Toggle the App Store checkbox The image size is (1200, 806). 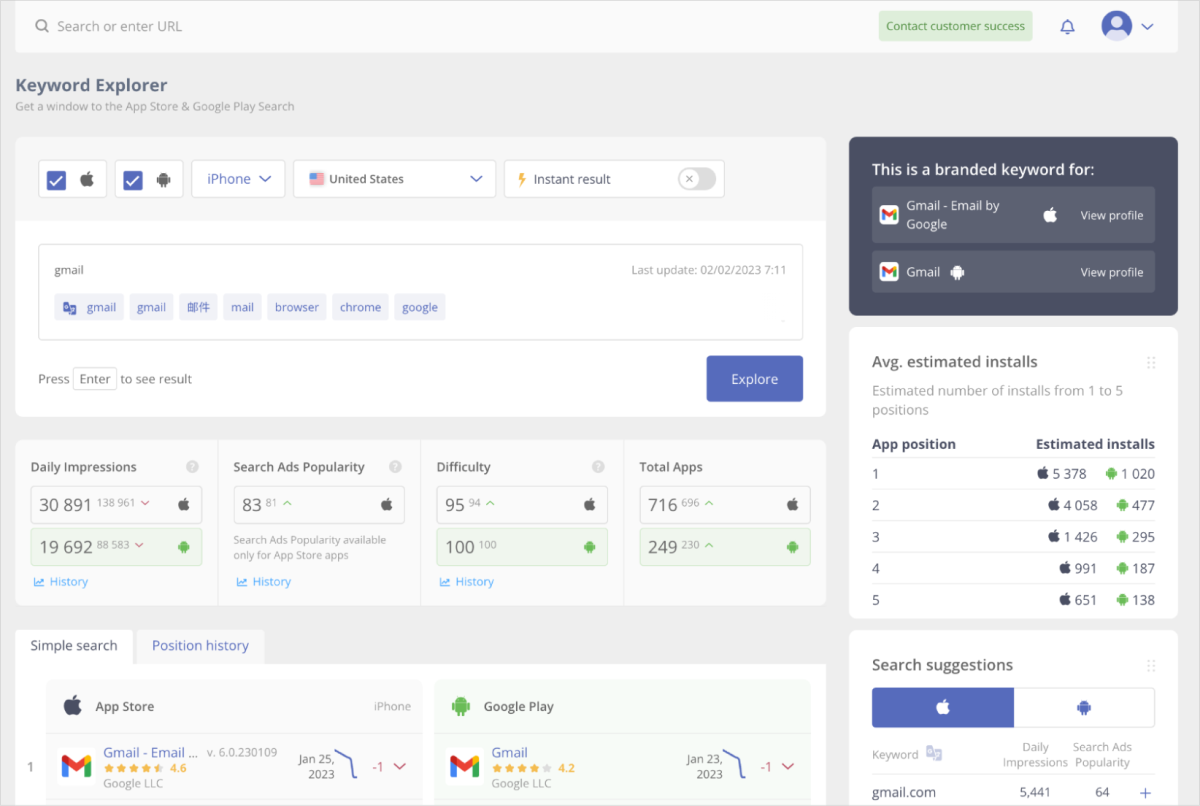pyautogui.click(x=57, y=180)
